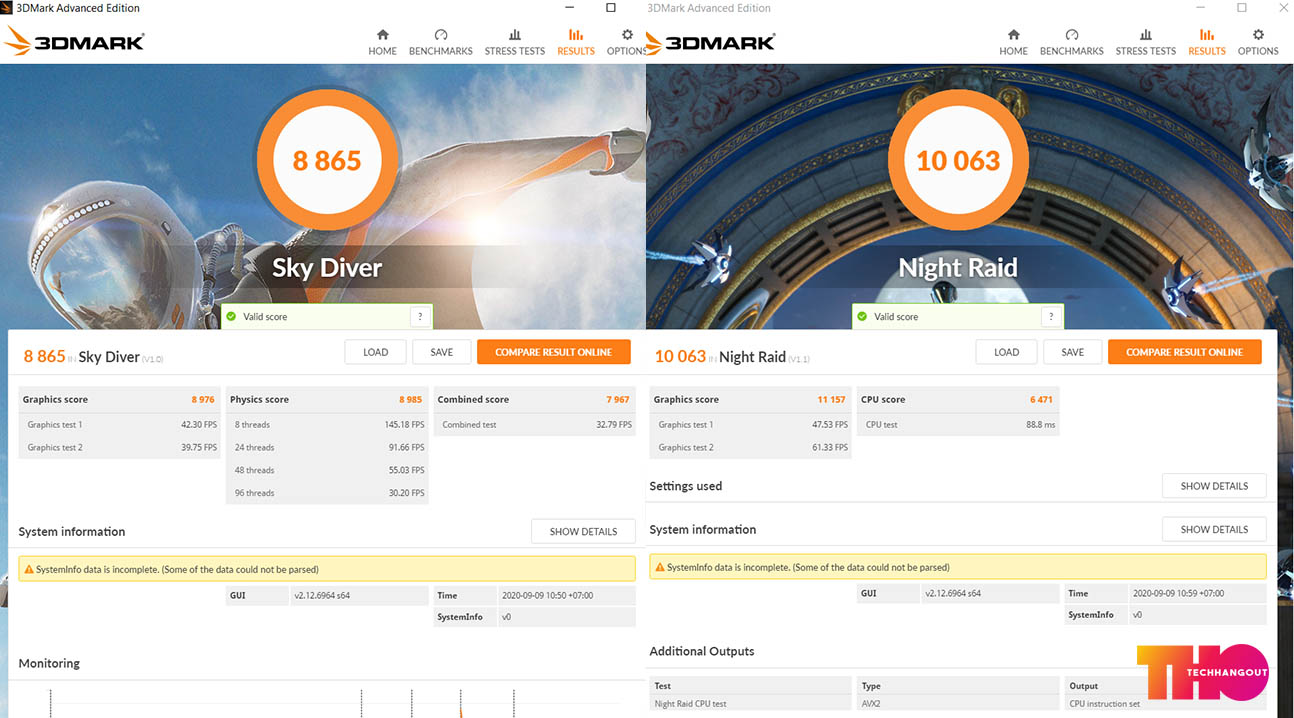Open STRESS TESTS in the Night Raid window
1294x718 pixels.
[1146, 42]
